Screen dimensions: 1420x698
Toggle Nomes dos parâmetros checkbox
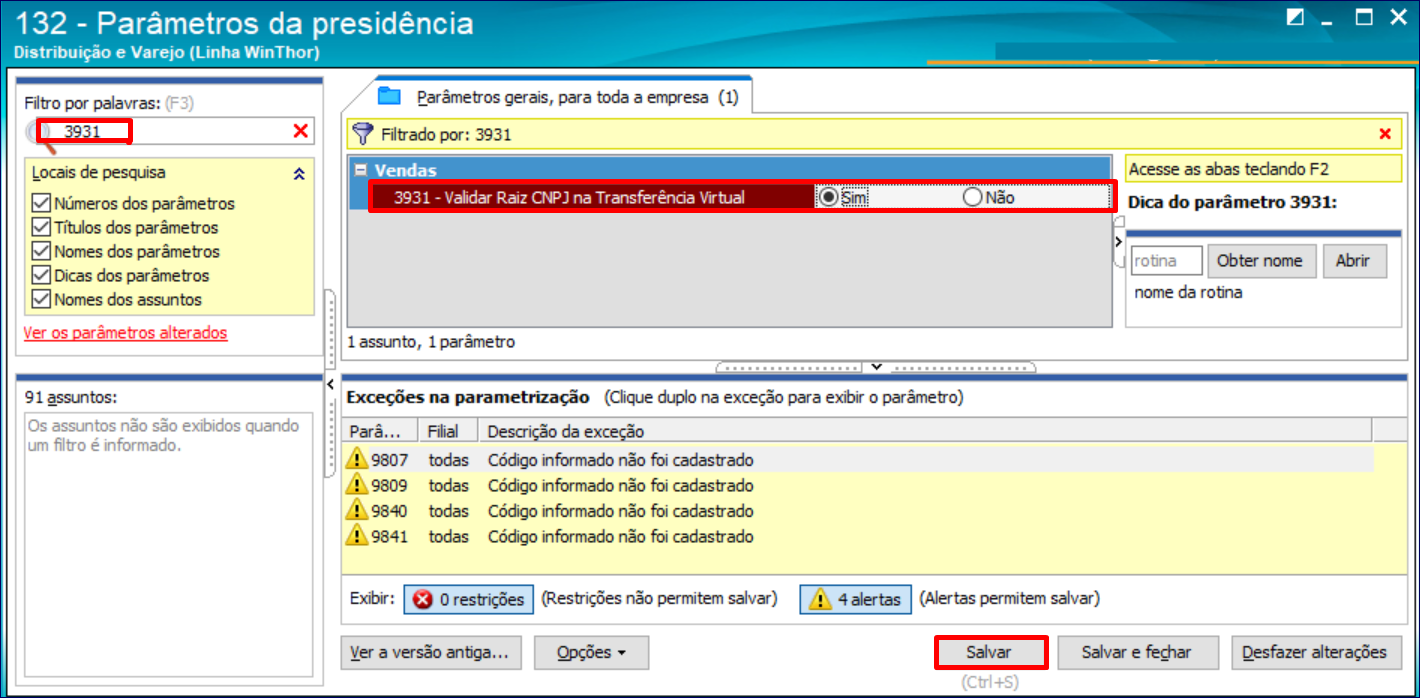41,251
